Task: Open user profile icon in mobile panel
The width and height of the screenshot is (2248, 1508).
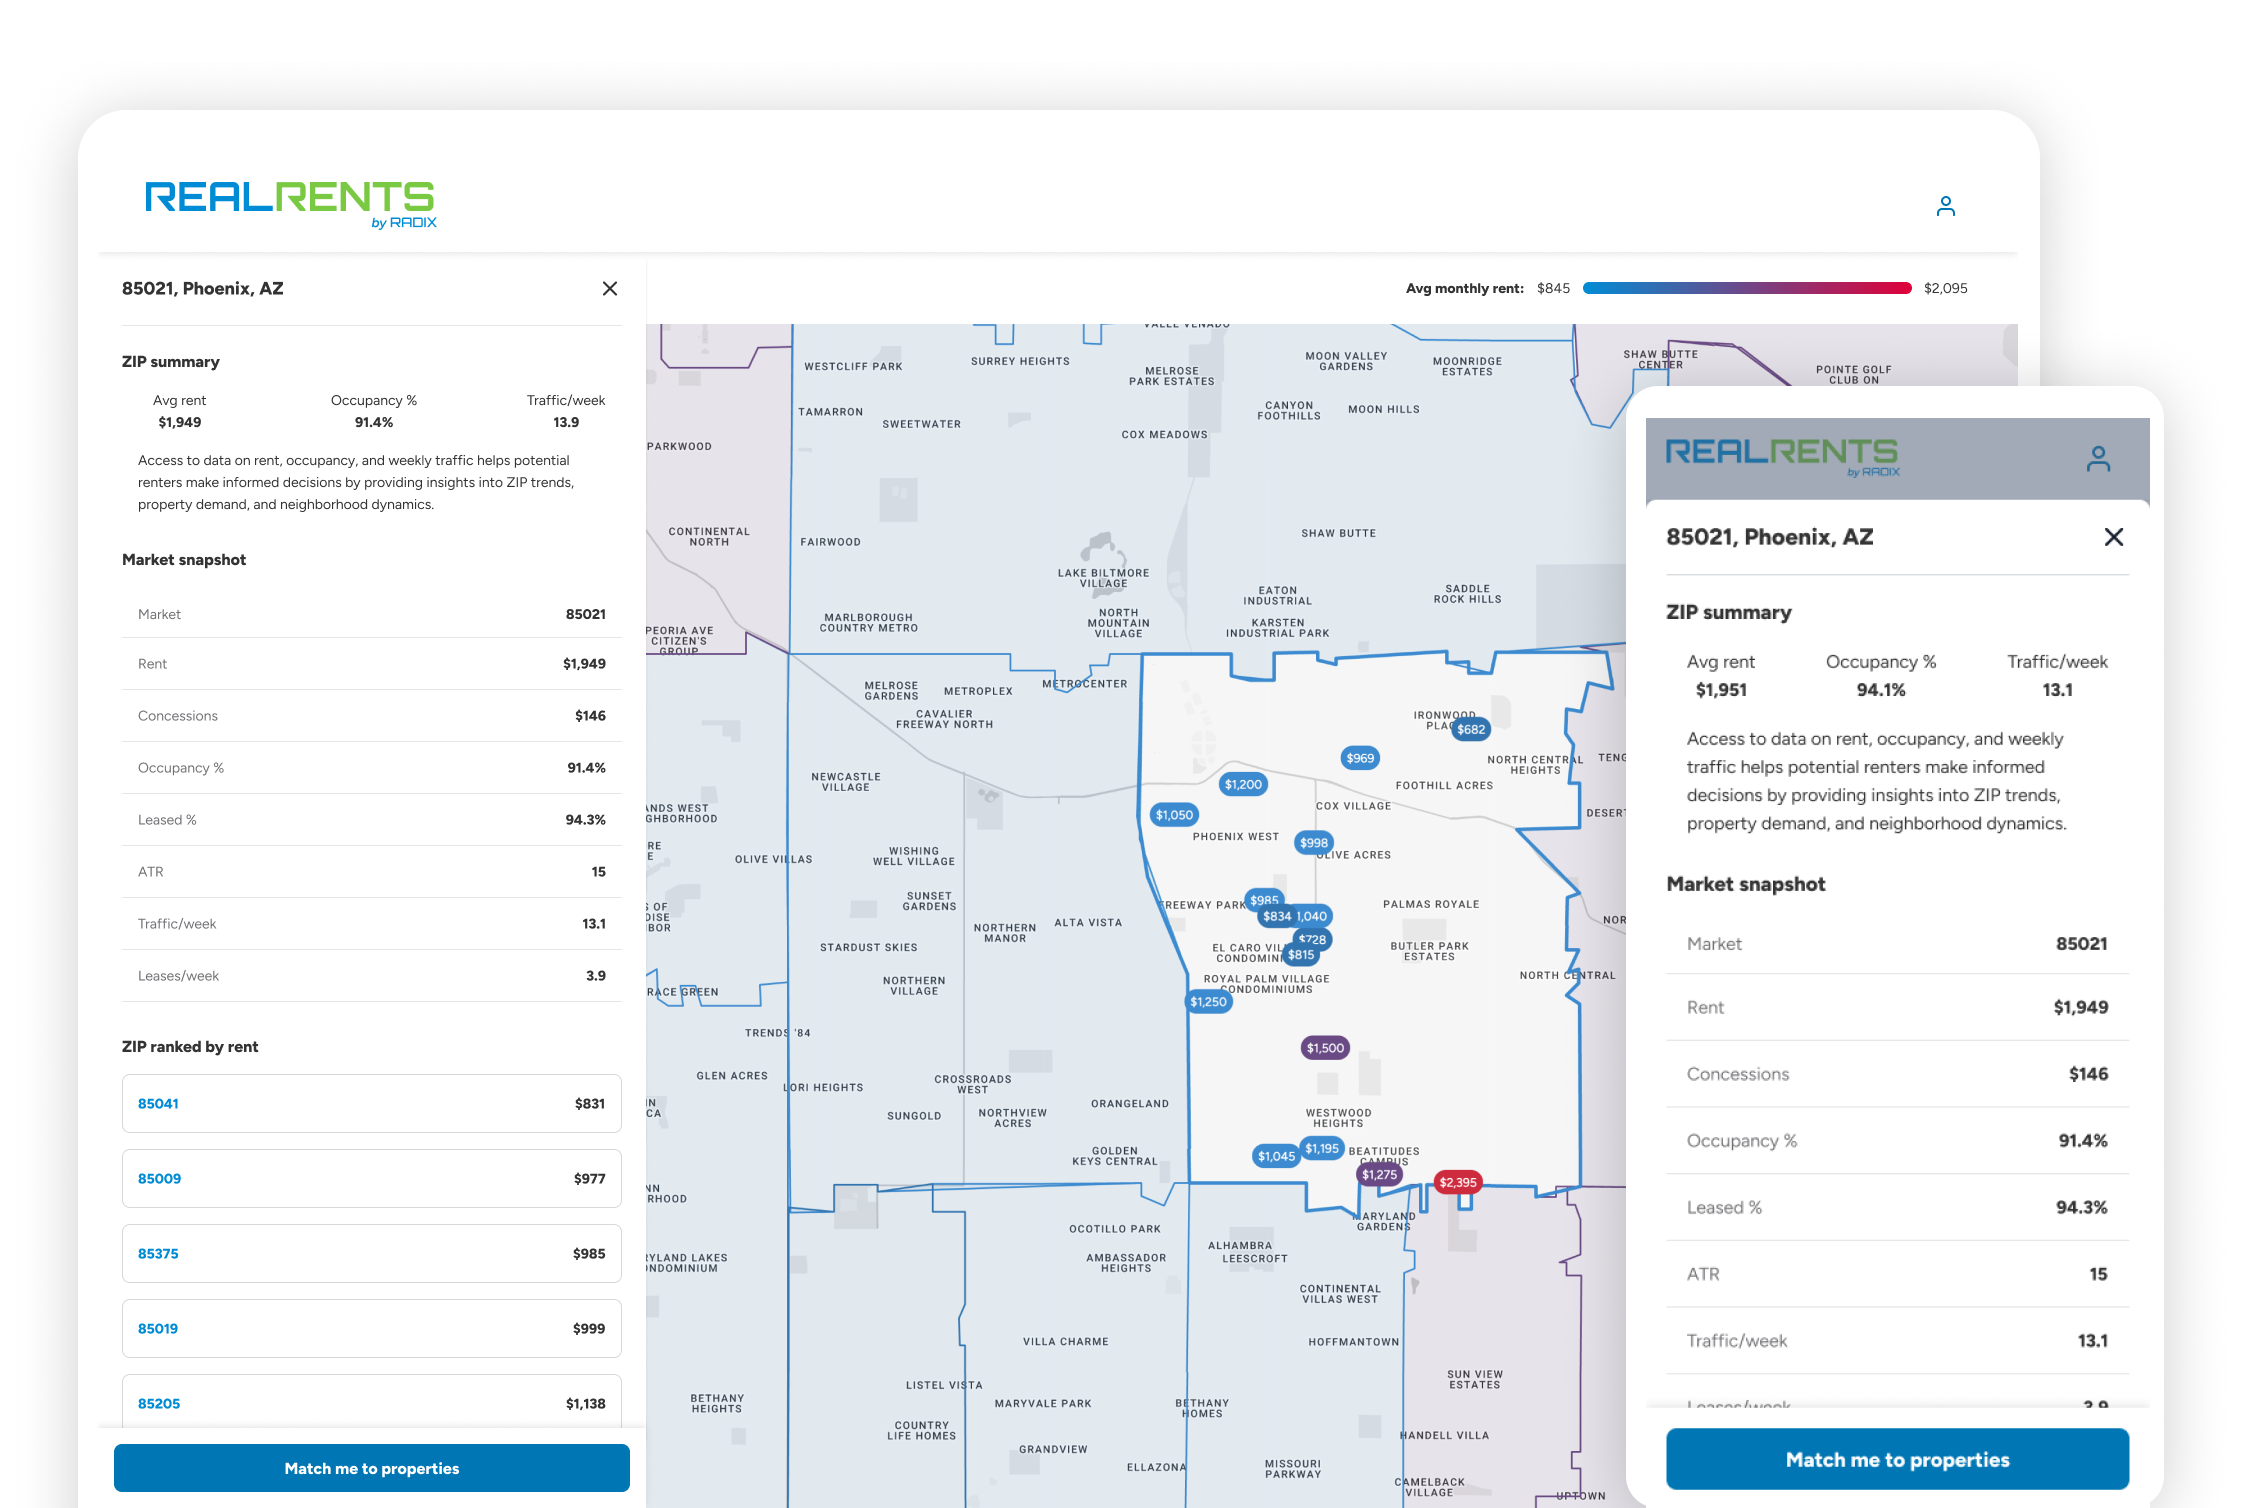Action: (x=2098, y=458)
